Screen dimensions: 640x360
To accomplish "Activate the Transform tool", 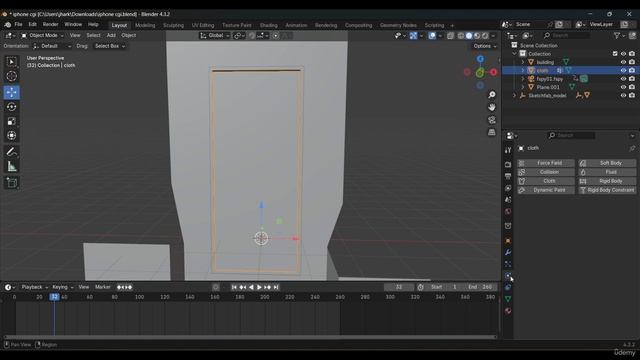I will (x=11, y=136).
